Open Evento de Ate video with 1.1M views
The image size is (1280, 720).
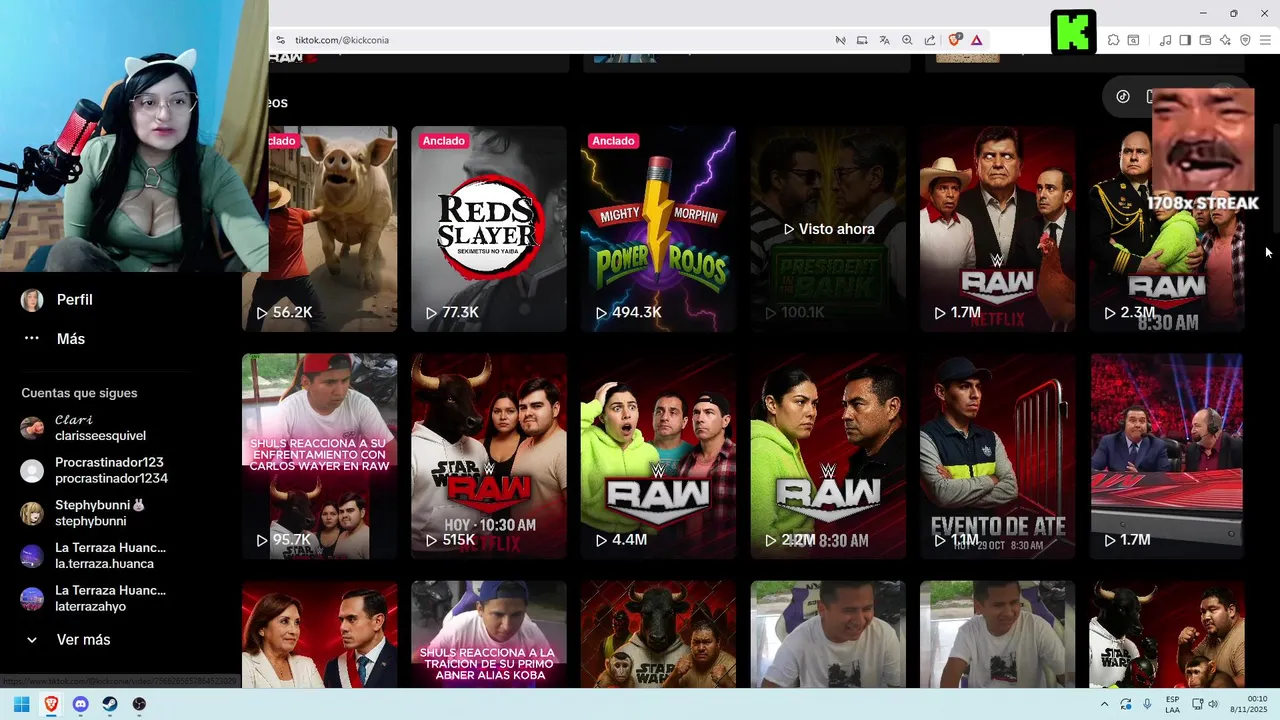[997, 456]
